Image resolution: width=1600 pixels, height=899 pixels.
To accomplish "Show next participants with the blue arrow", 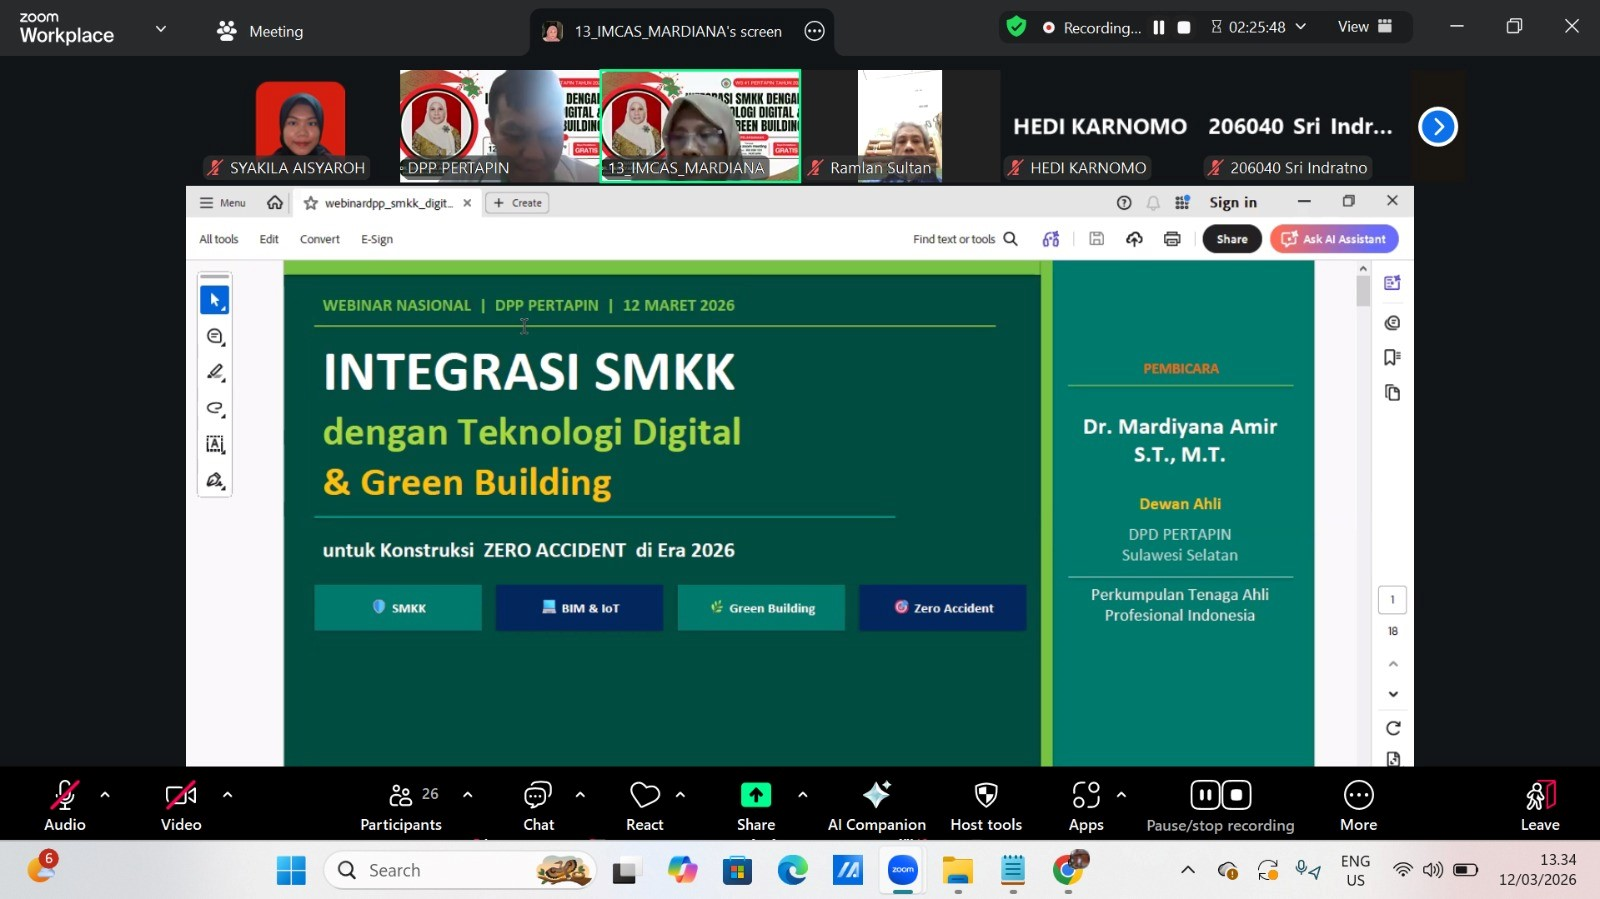I will (1438, 127).
